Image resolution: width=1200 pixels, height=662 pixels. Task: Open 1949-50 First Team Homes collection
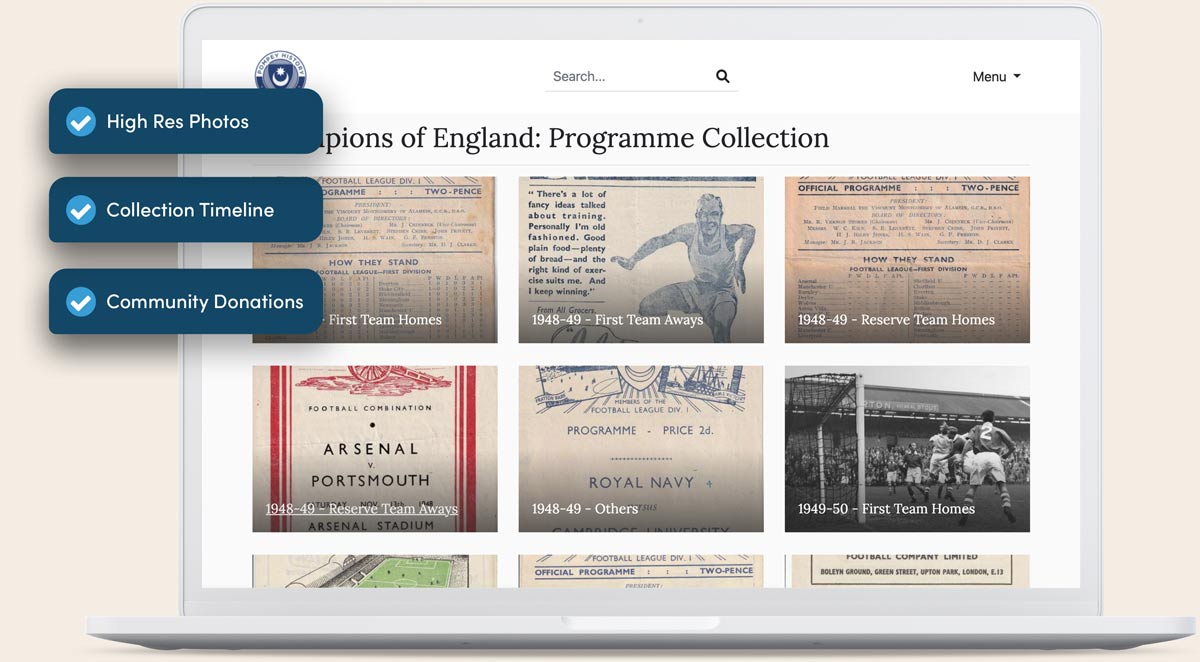[x=906, y=448]
